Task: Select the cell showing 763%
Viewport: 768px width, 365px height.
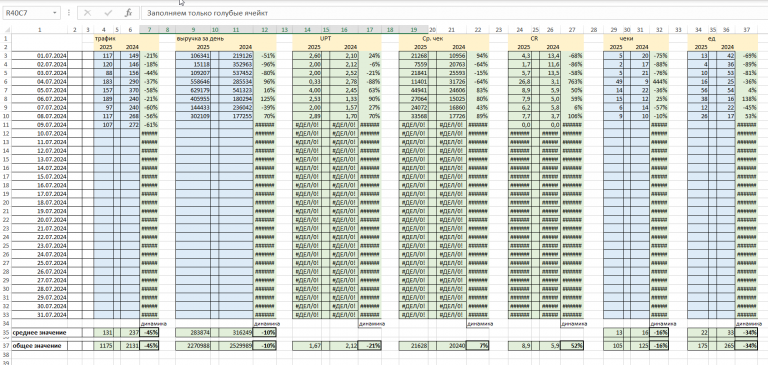Action: [572, 81]
